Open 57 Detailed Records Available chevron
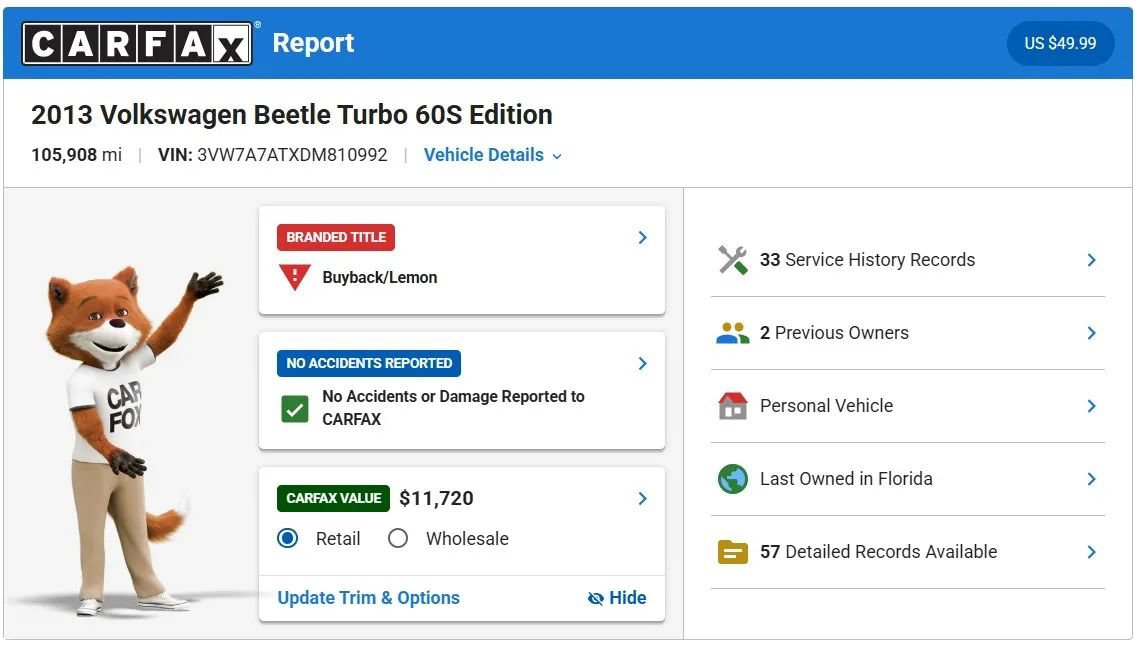The image size is (1135, 645). [x=1092, y=552]
